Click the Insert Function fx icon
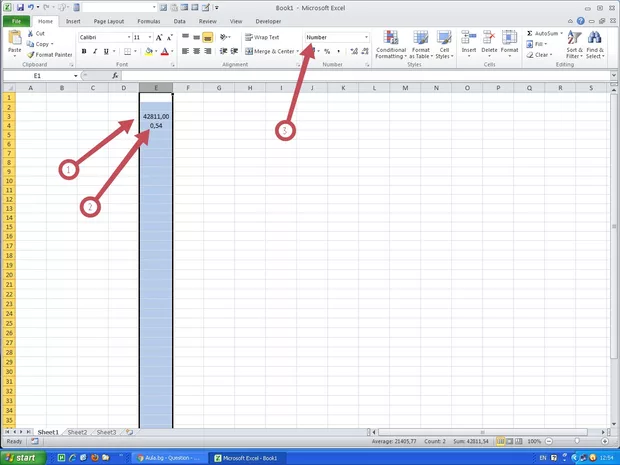 coord(115,76)
